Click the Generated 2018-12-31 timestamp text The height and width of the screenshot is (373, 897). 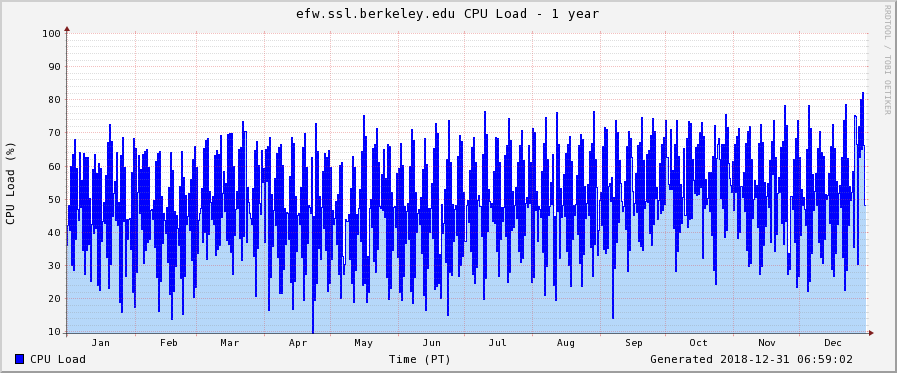click(x=751, y=359)
